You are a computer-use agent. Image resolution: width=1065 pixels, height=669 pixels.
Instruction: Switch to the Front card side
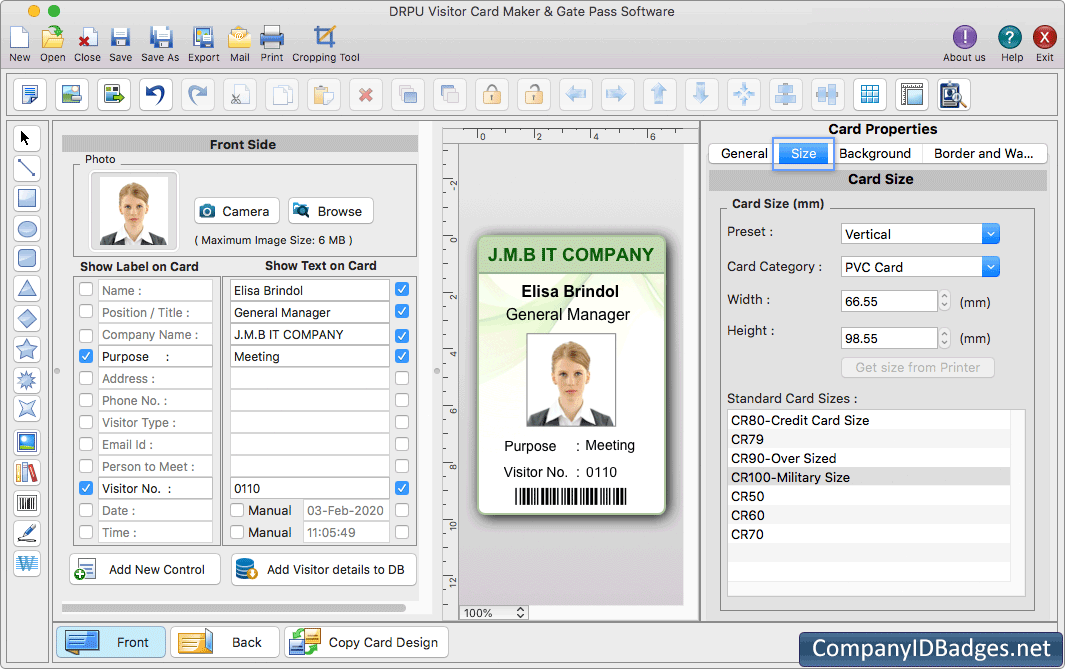[111, 642]
